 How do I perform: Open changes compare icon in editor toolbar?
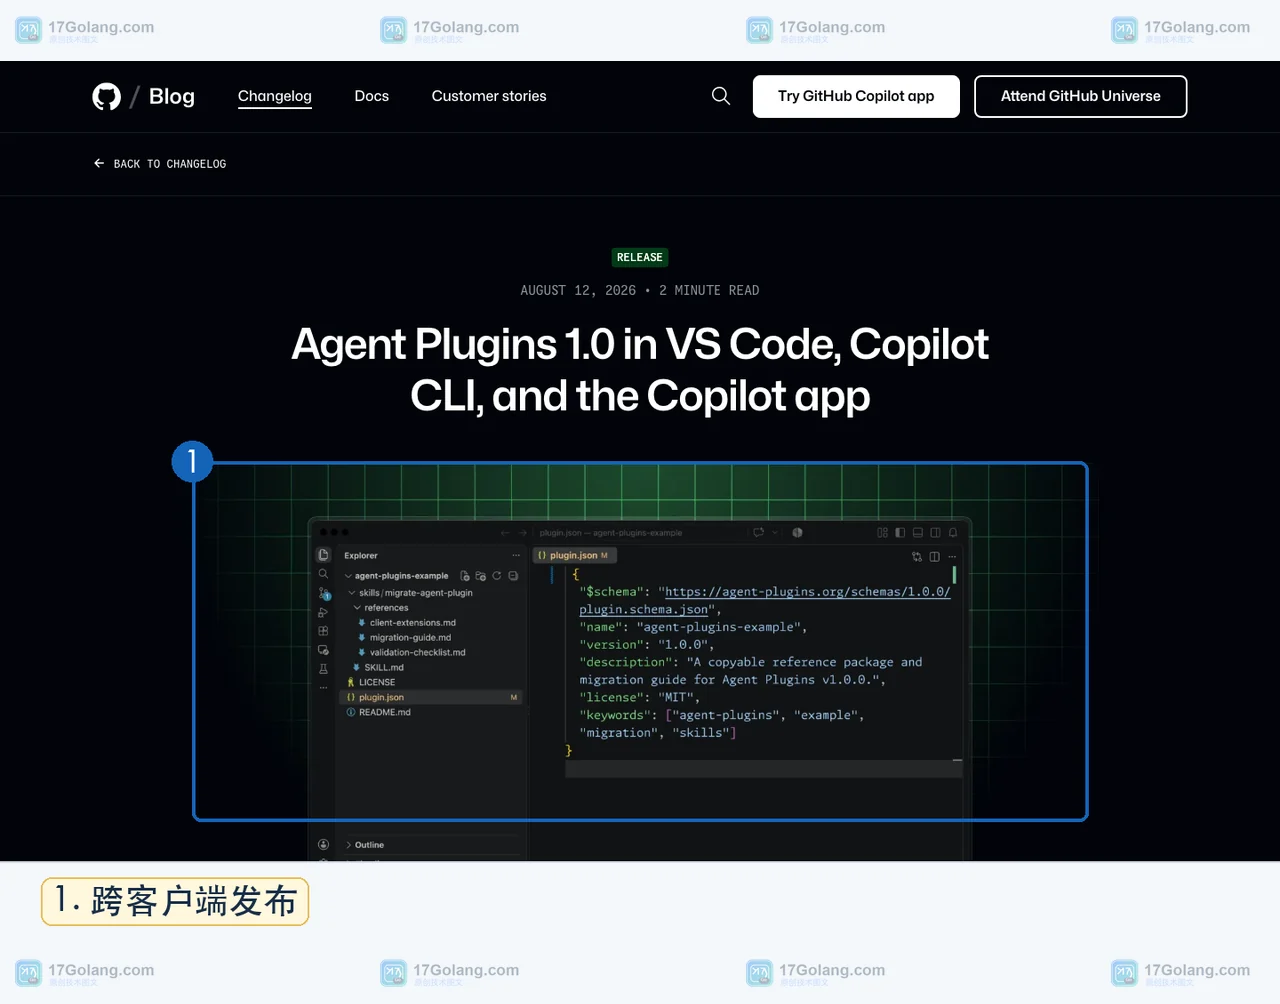917,556
